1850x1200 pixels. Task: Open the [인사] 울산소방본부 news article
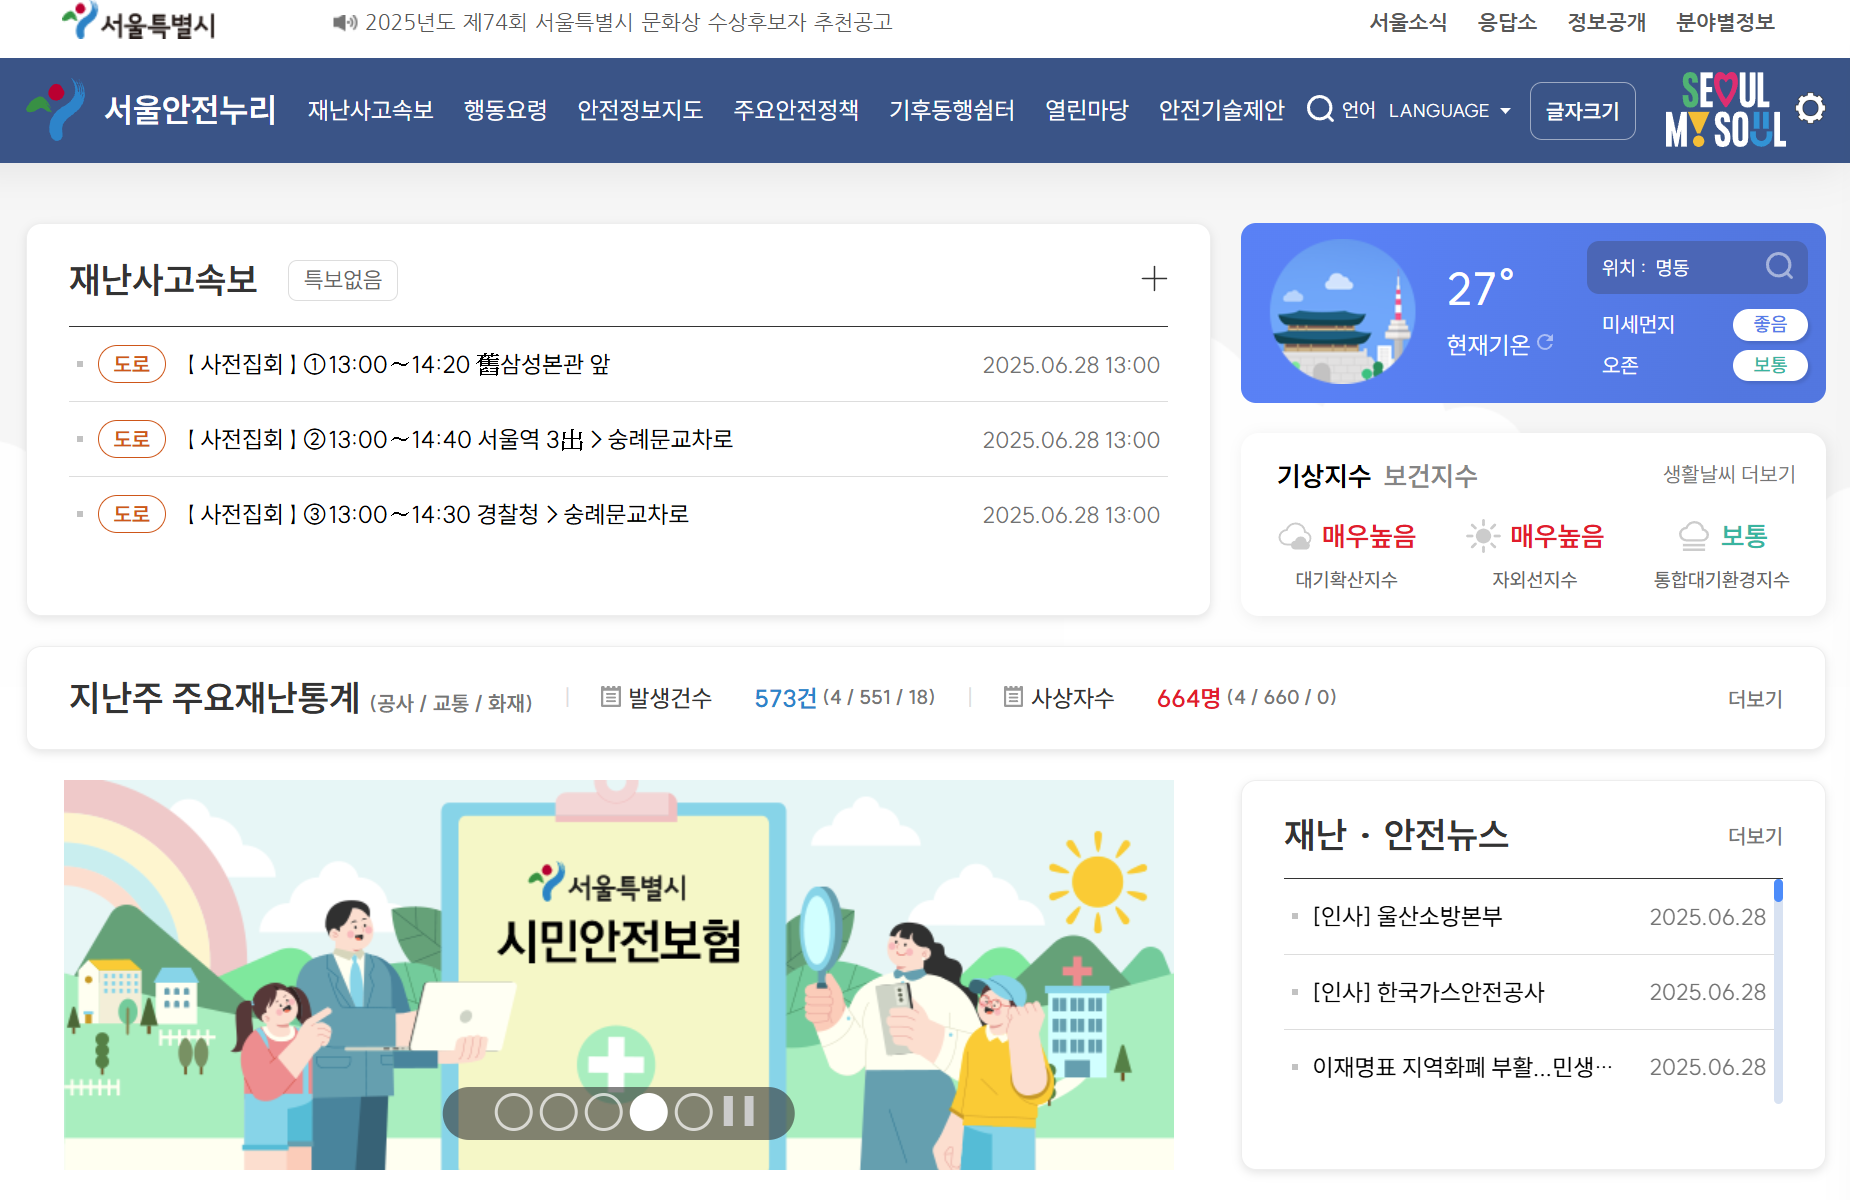[1409, 914]
